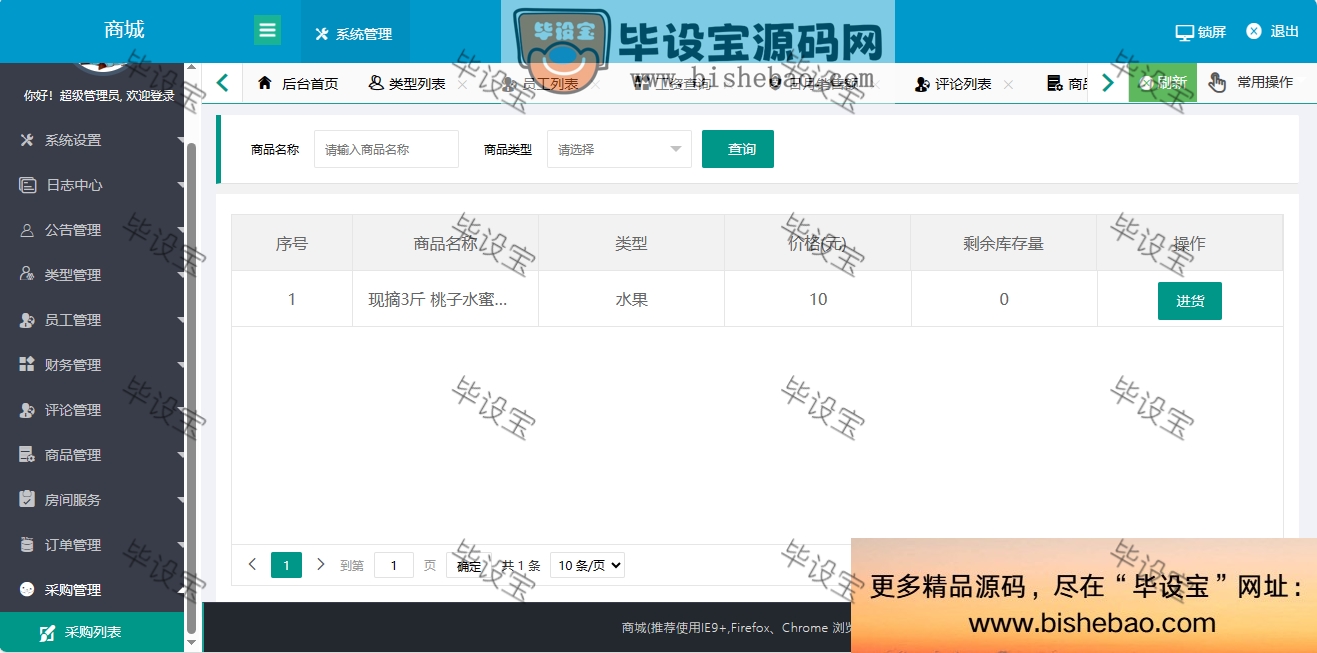Open the 10 条/页 page size dropdown
The width and height of the screenshot is (1317, 653).
coord(587,565)
